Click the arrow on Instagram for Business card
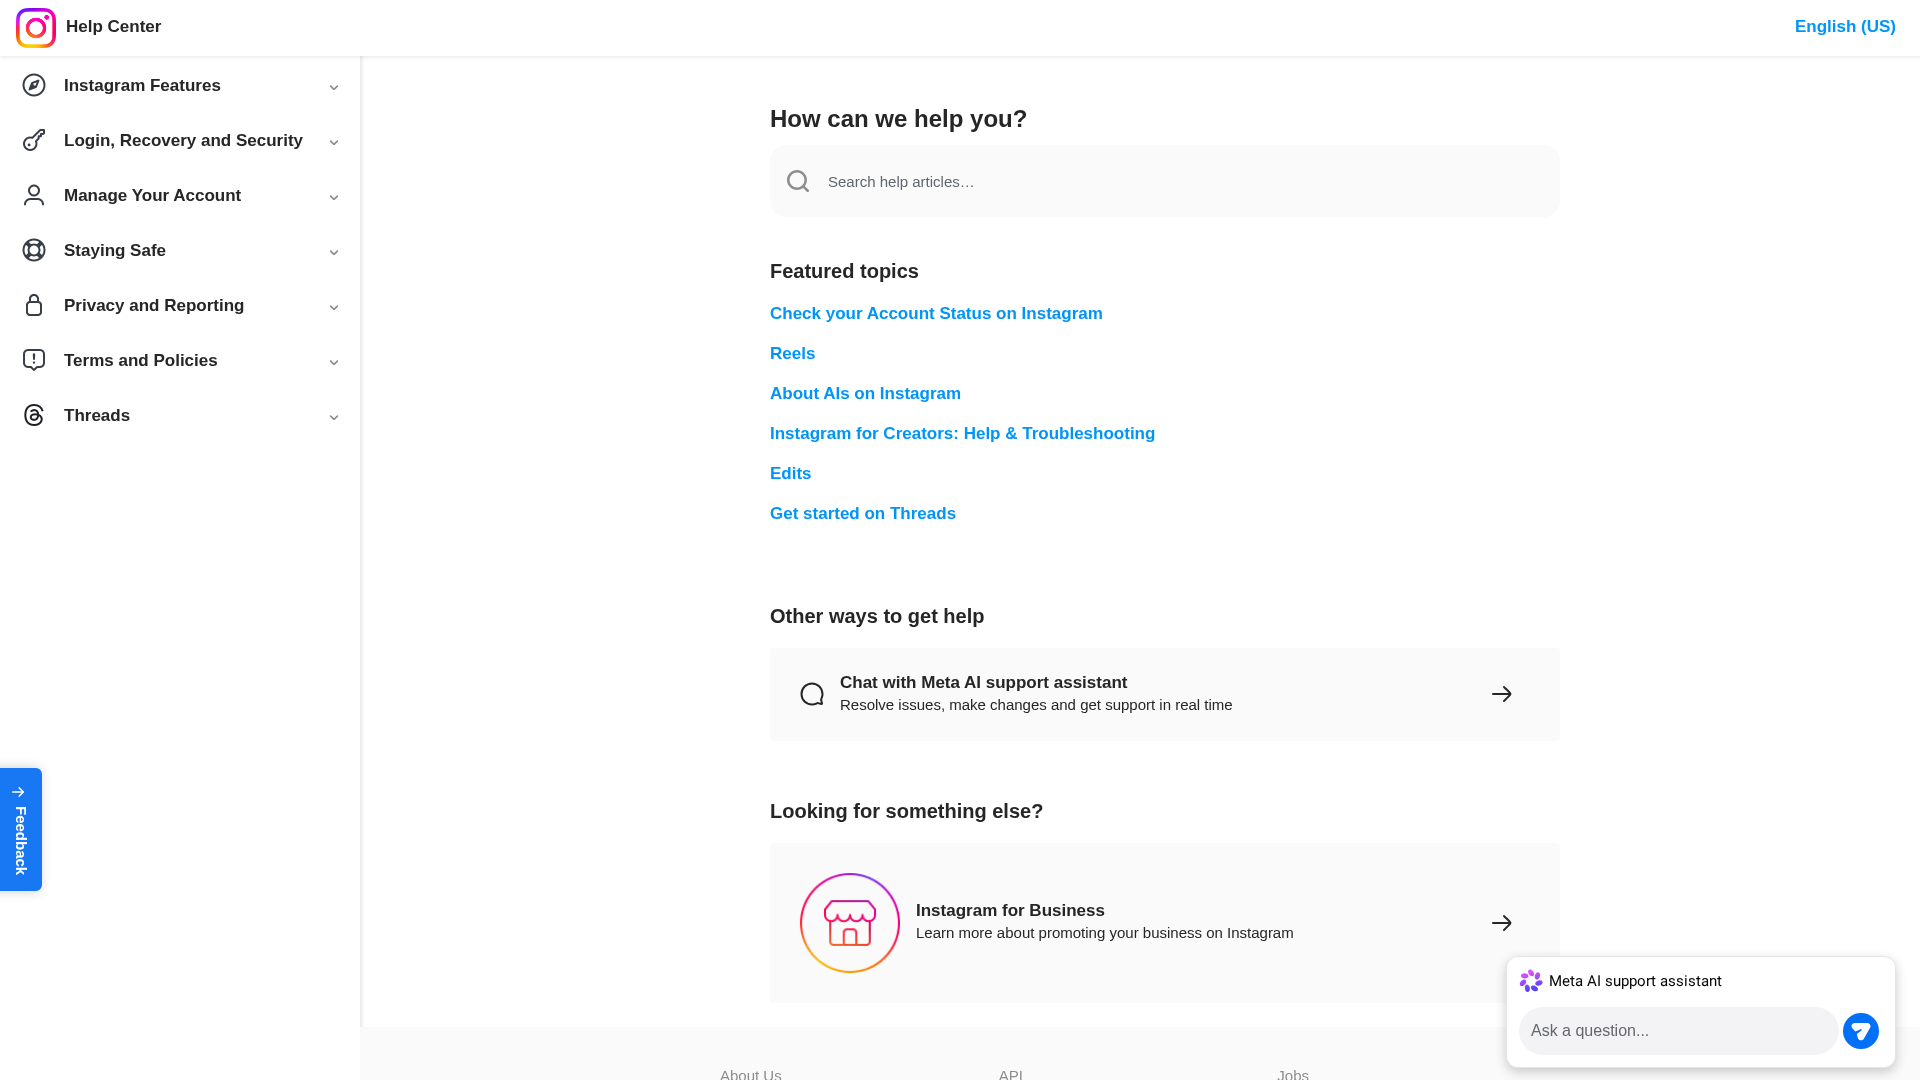 pos(1502,923)
